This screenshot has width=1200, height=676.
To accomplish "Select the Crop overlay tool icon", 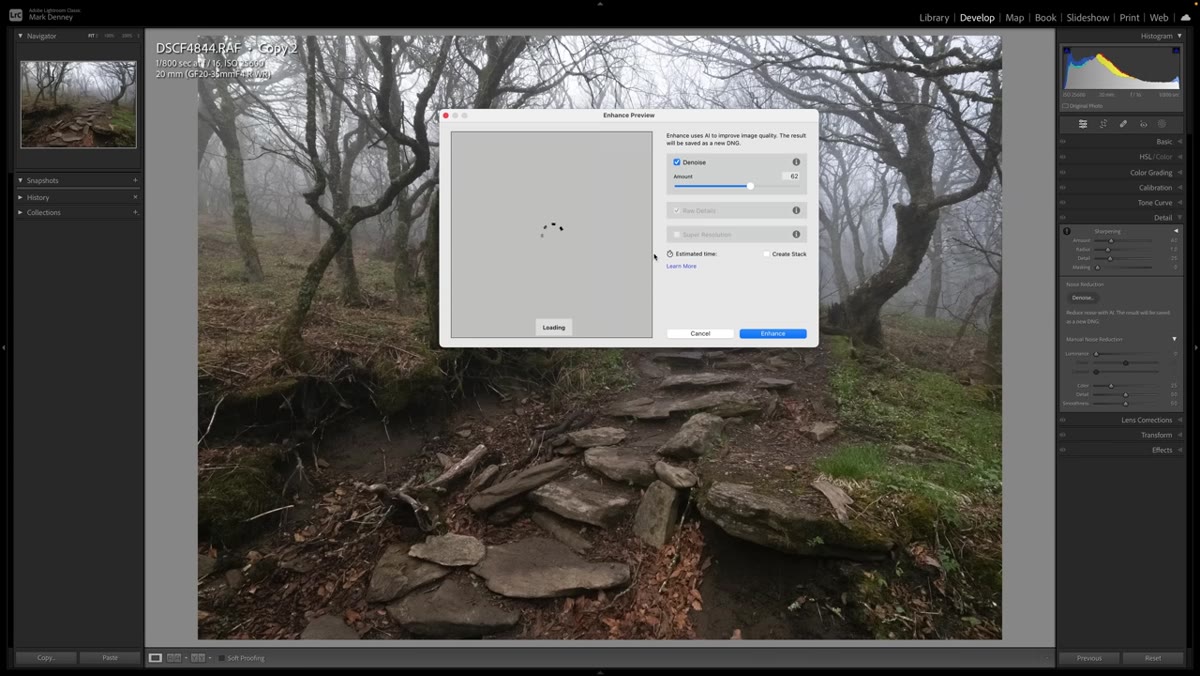I will pos(1103,124).
